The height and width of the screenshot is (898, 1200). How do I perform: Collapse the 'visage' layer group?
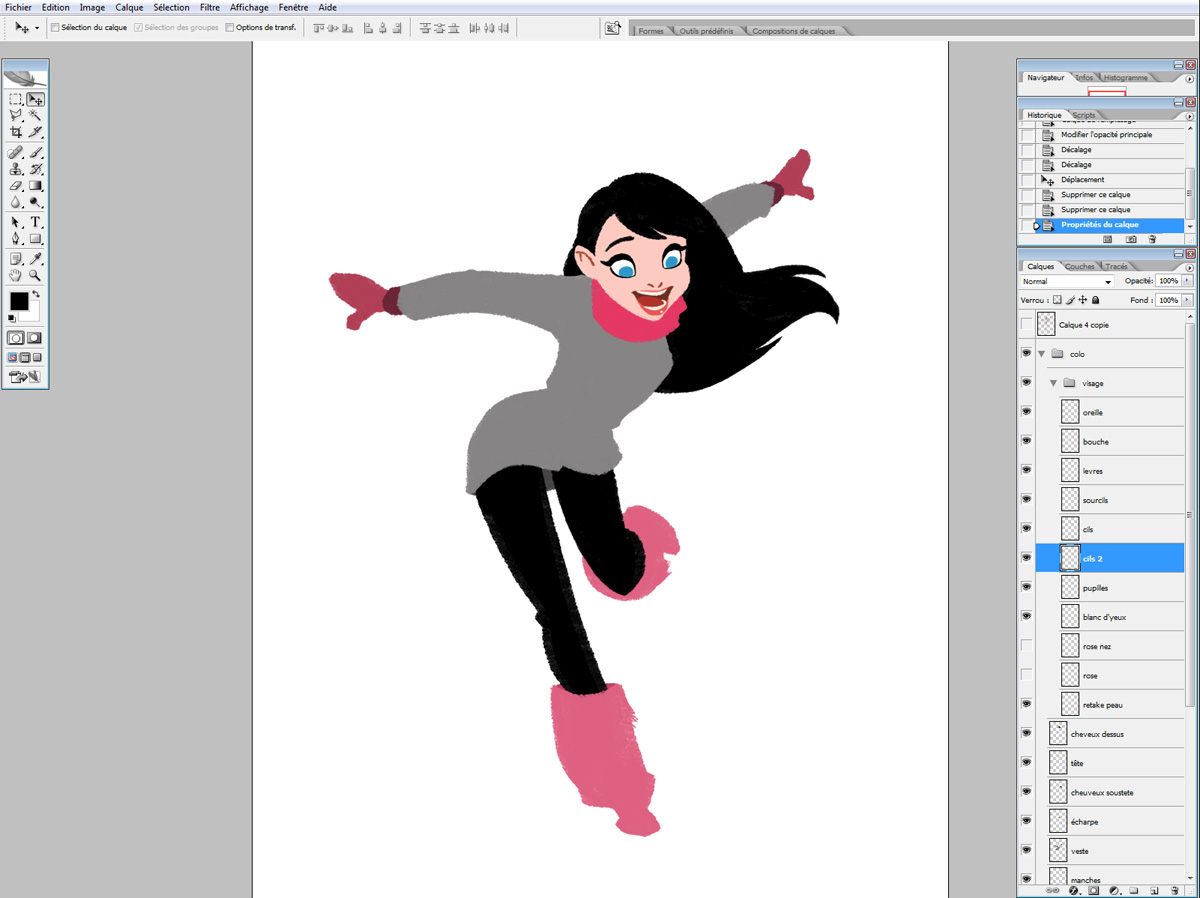coord(1053,383)
